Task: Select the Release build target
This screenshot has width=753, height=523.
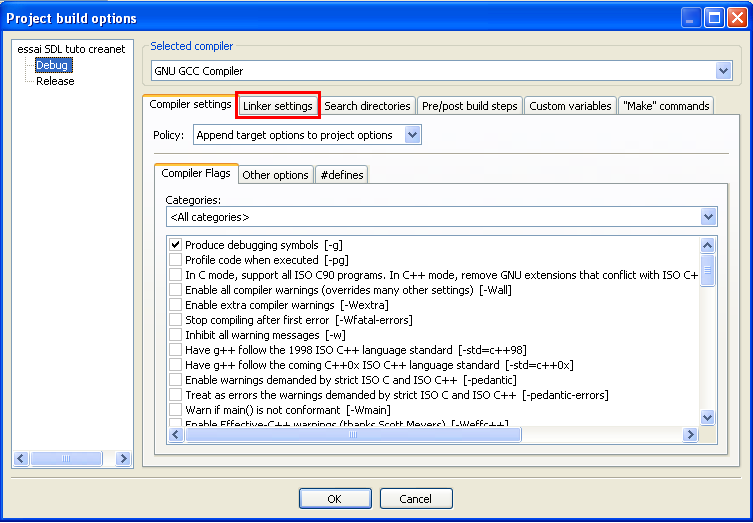Action: (x=55, y=81)
